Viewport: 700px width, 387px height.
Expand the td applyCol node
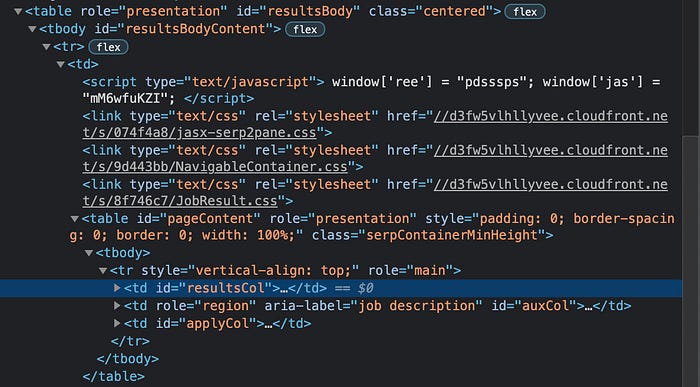(117, 323)
